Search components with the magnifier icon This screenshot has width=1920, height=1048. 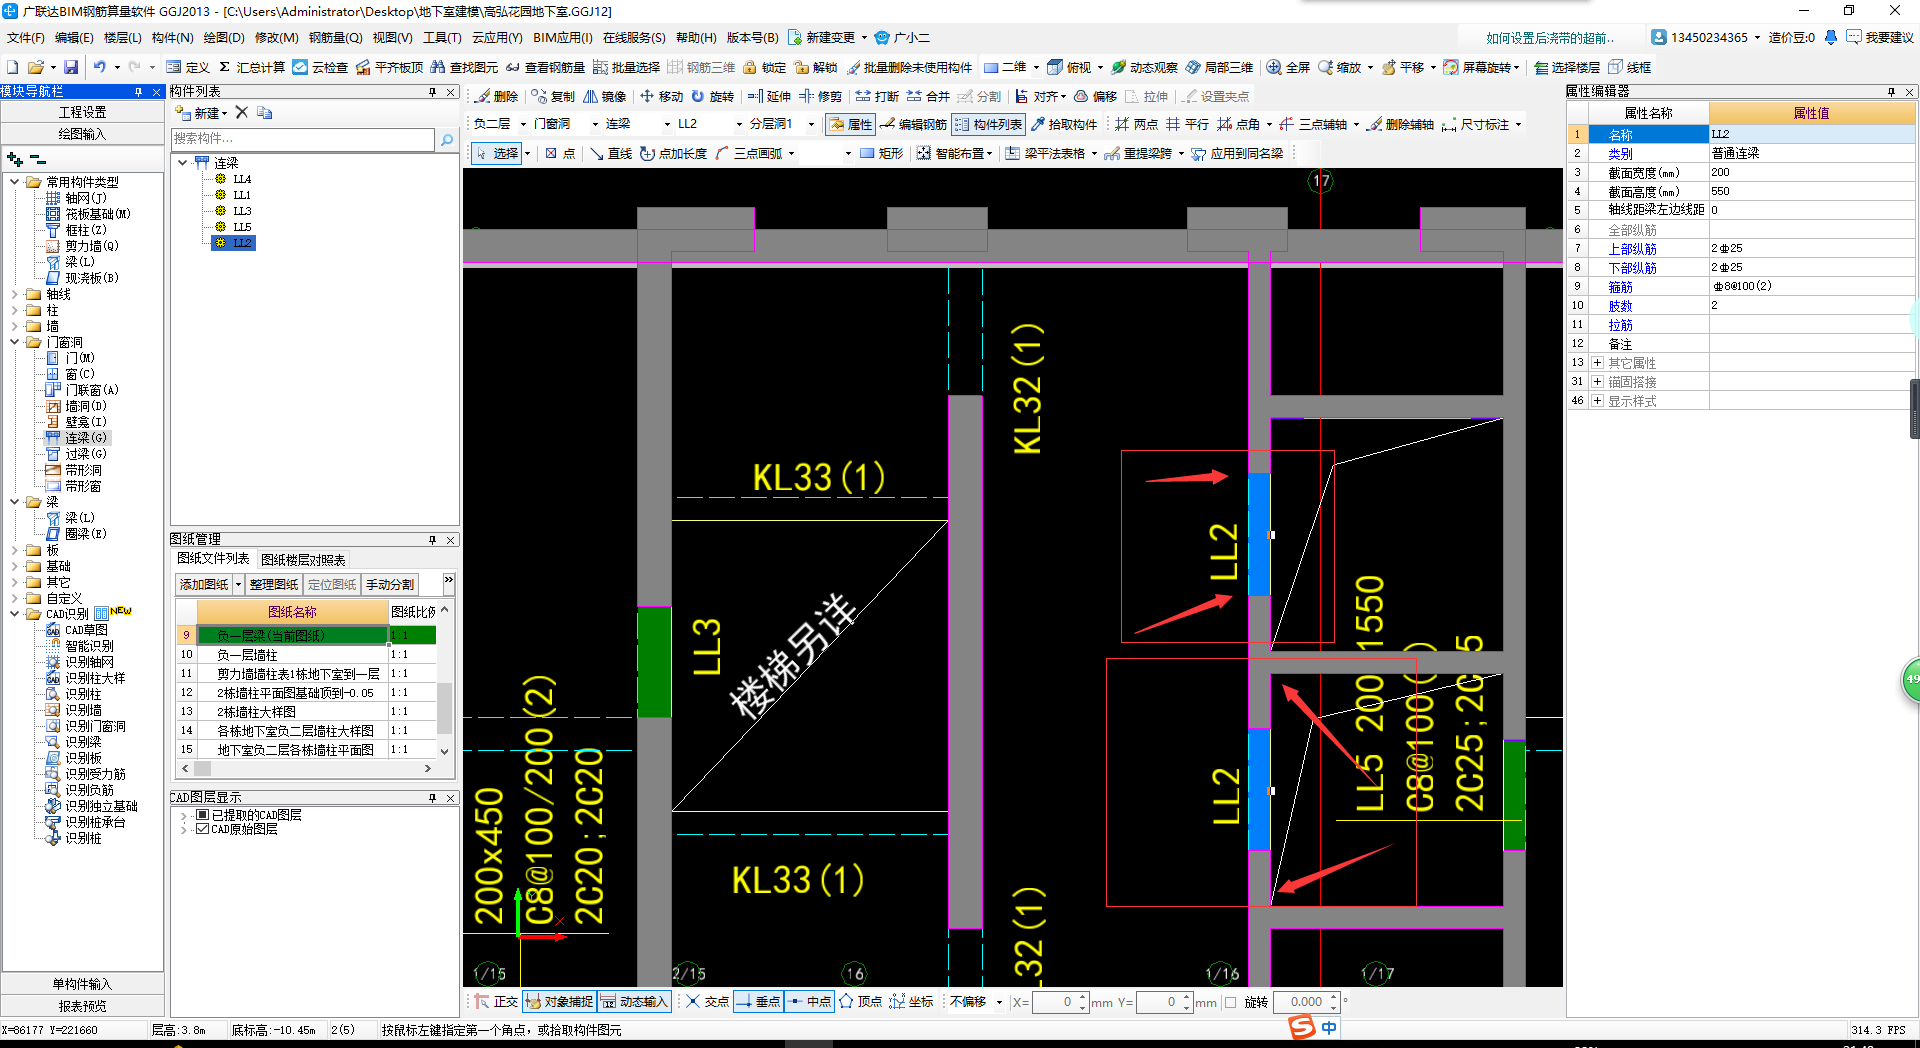click(x=447, y=139)
